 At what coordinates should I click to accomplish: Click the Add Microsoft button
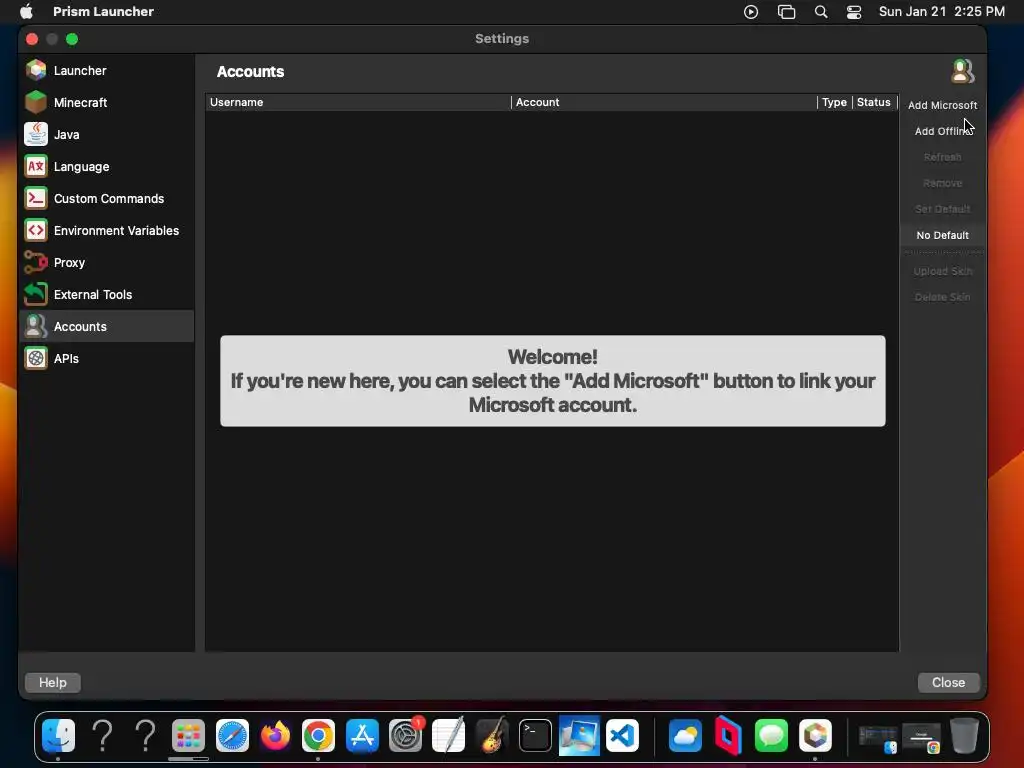tap(942, 105)
